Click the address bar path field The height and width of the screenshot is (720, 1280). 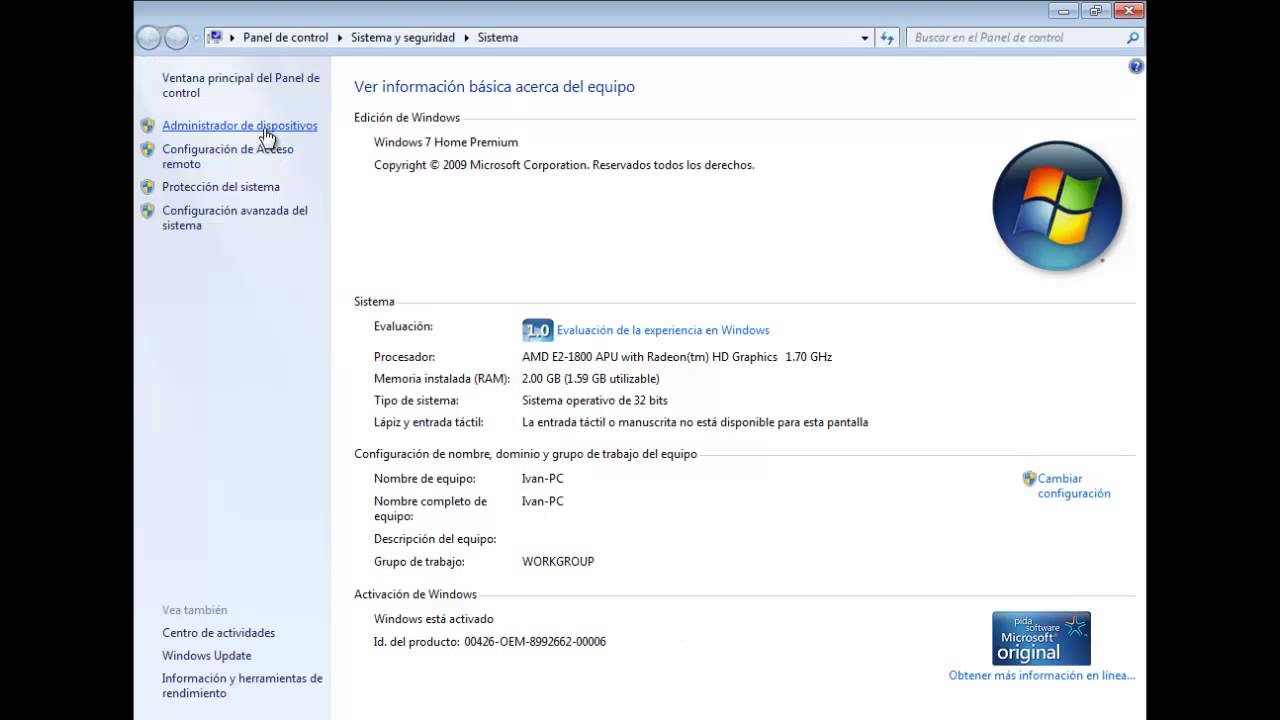(x=540, y=38)
